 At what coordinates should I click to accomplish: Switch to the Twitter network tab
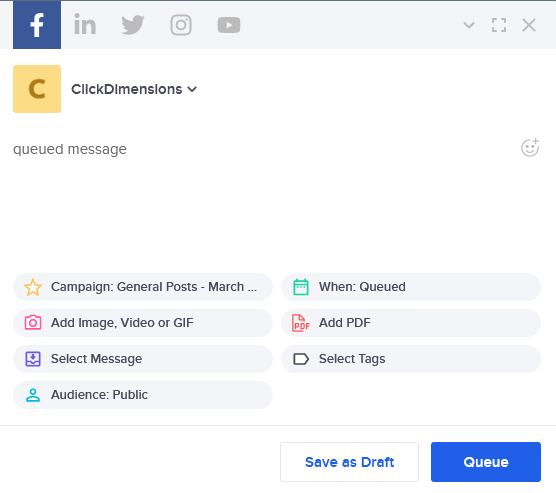[133, 25]
